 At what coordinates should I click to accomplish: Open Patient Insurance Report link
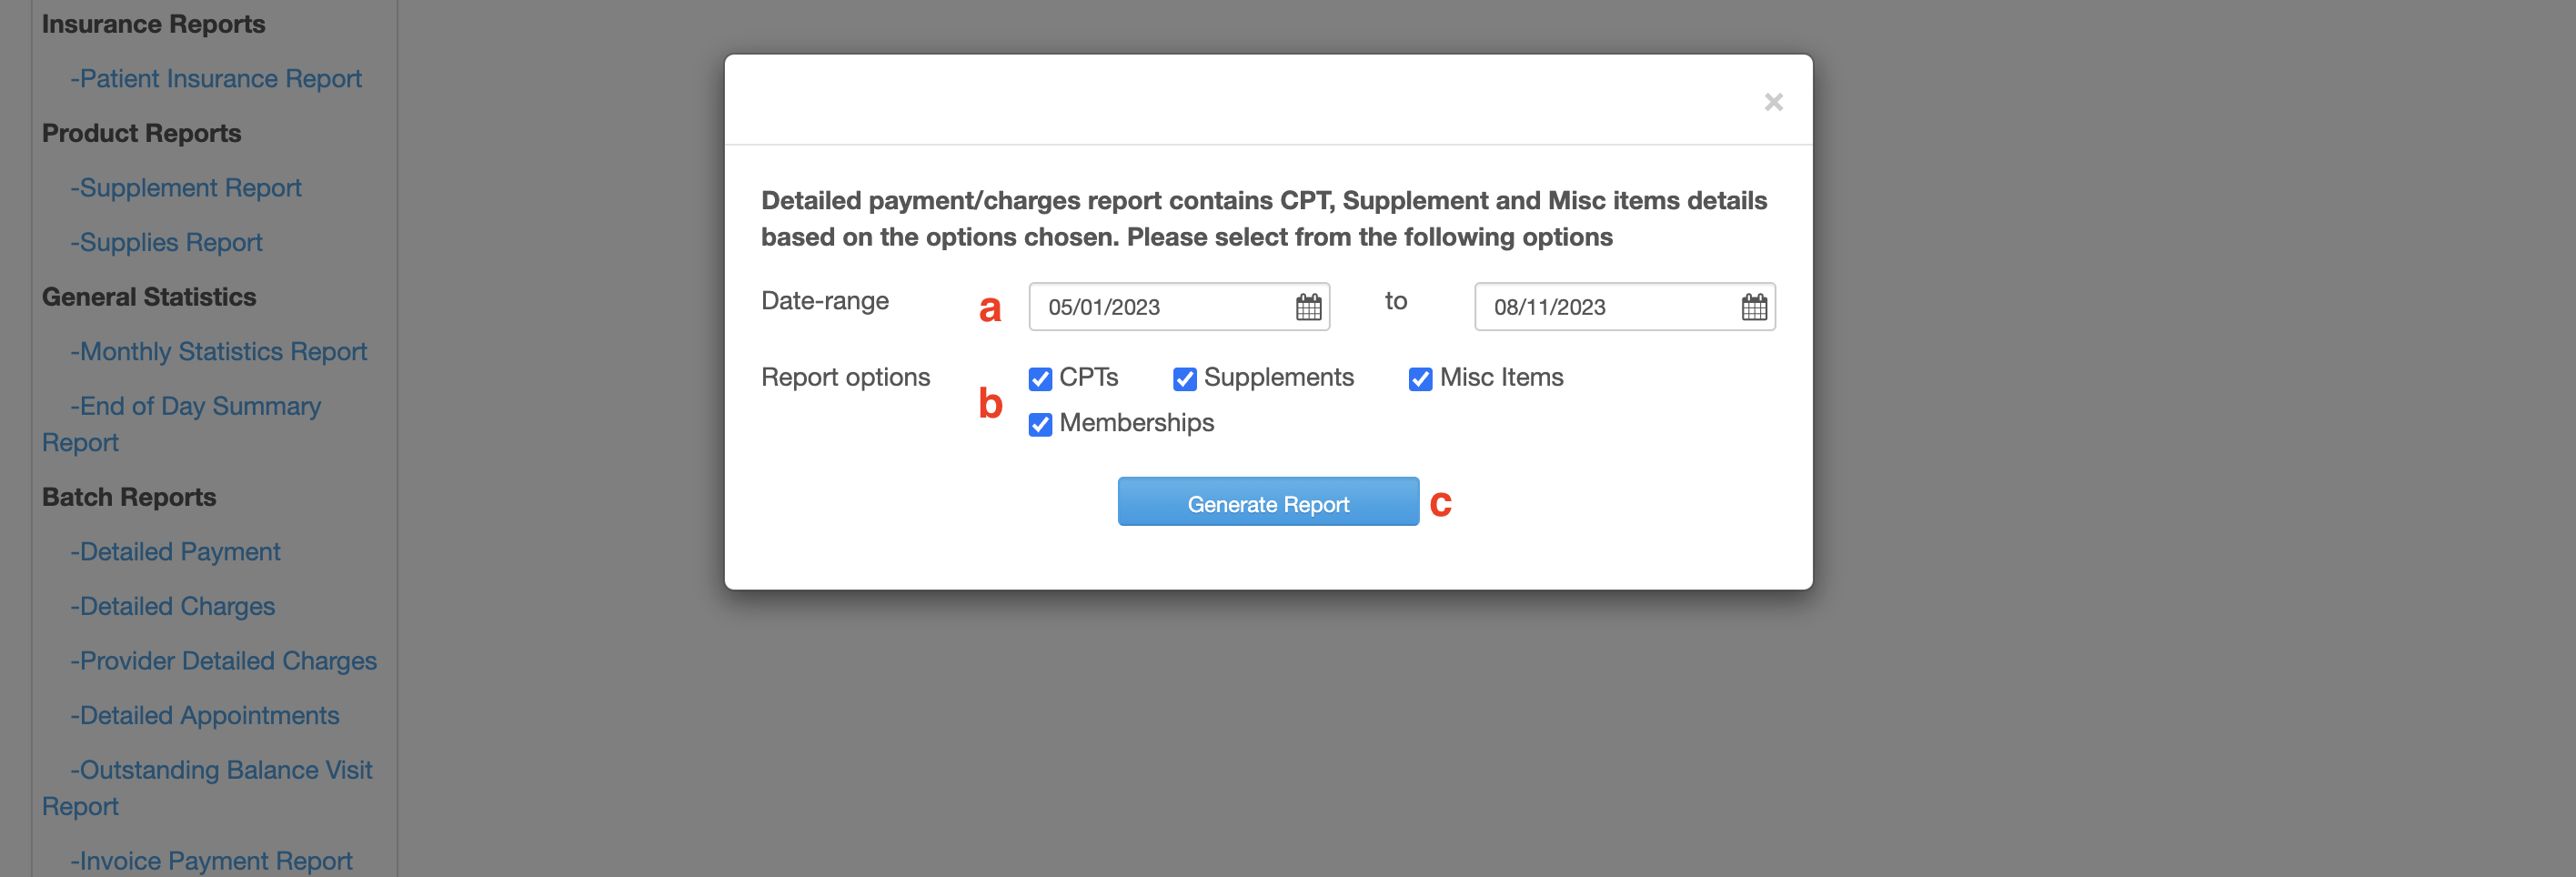[216, 78]
